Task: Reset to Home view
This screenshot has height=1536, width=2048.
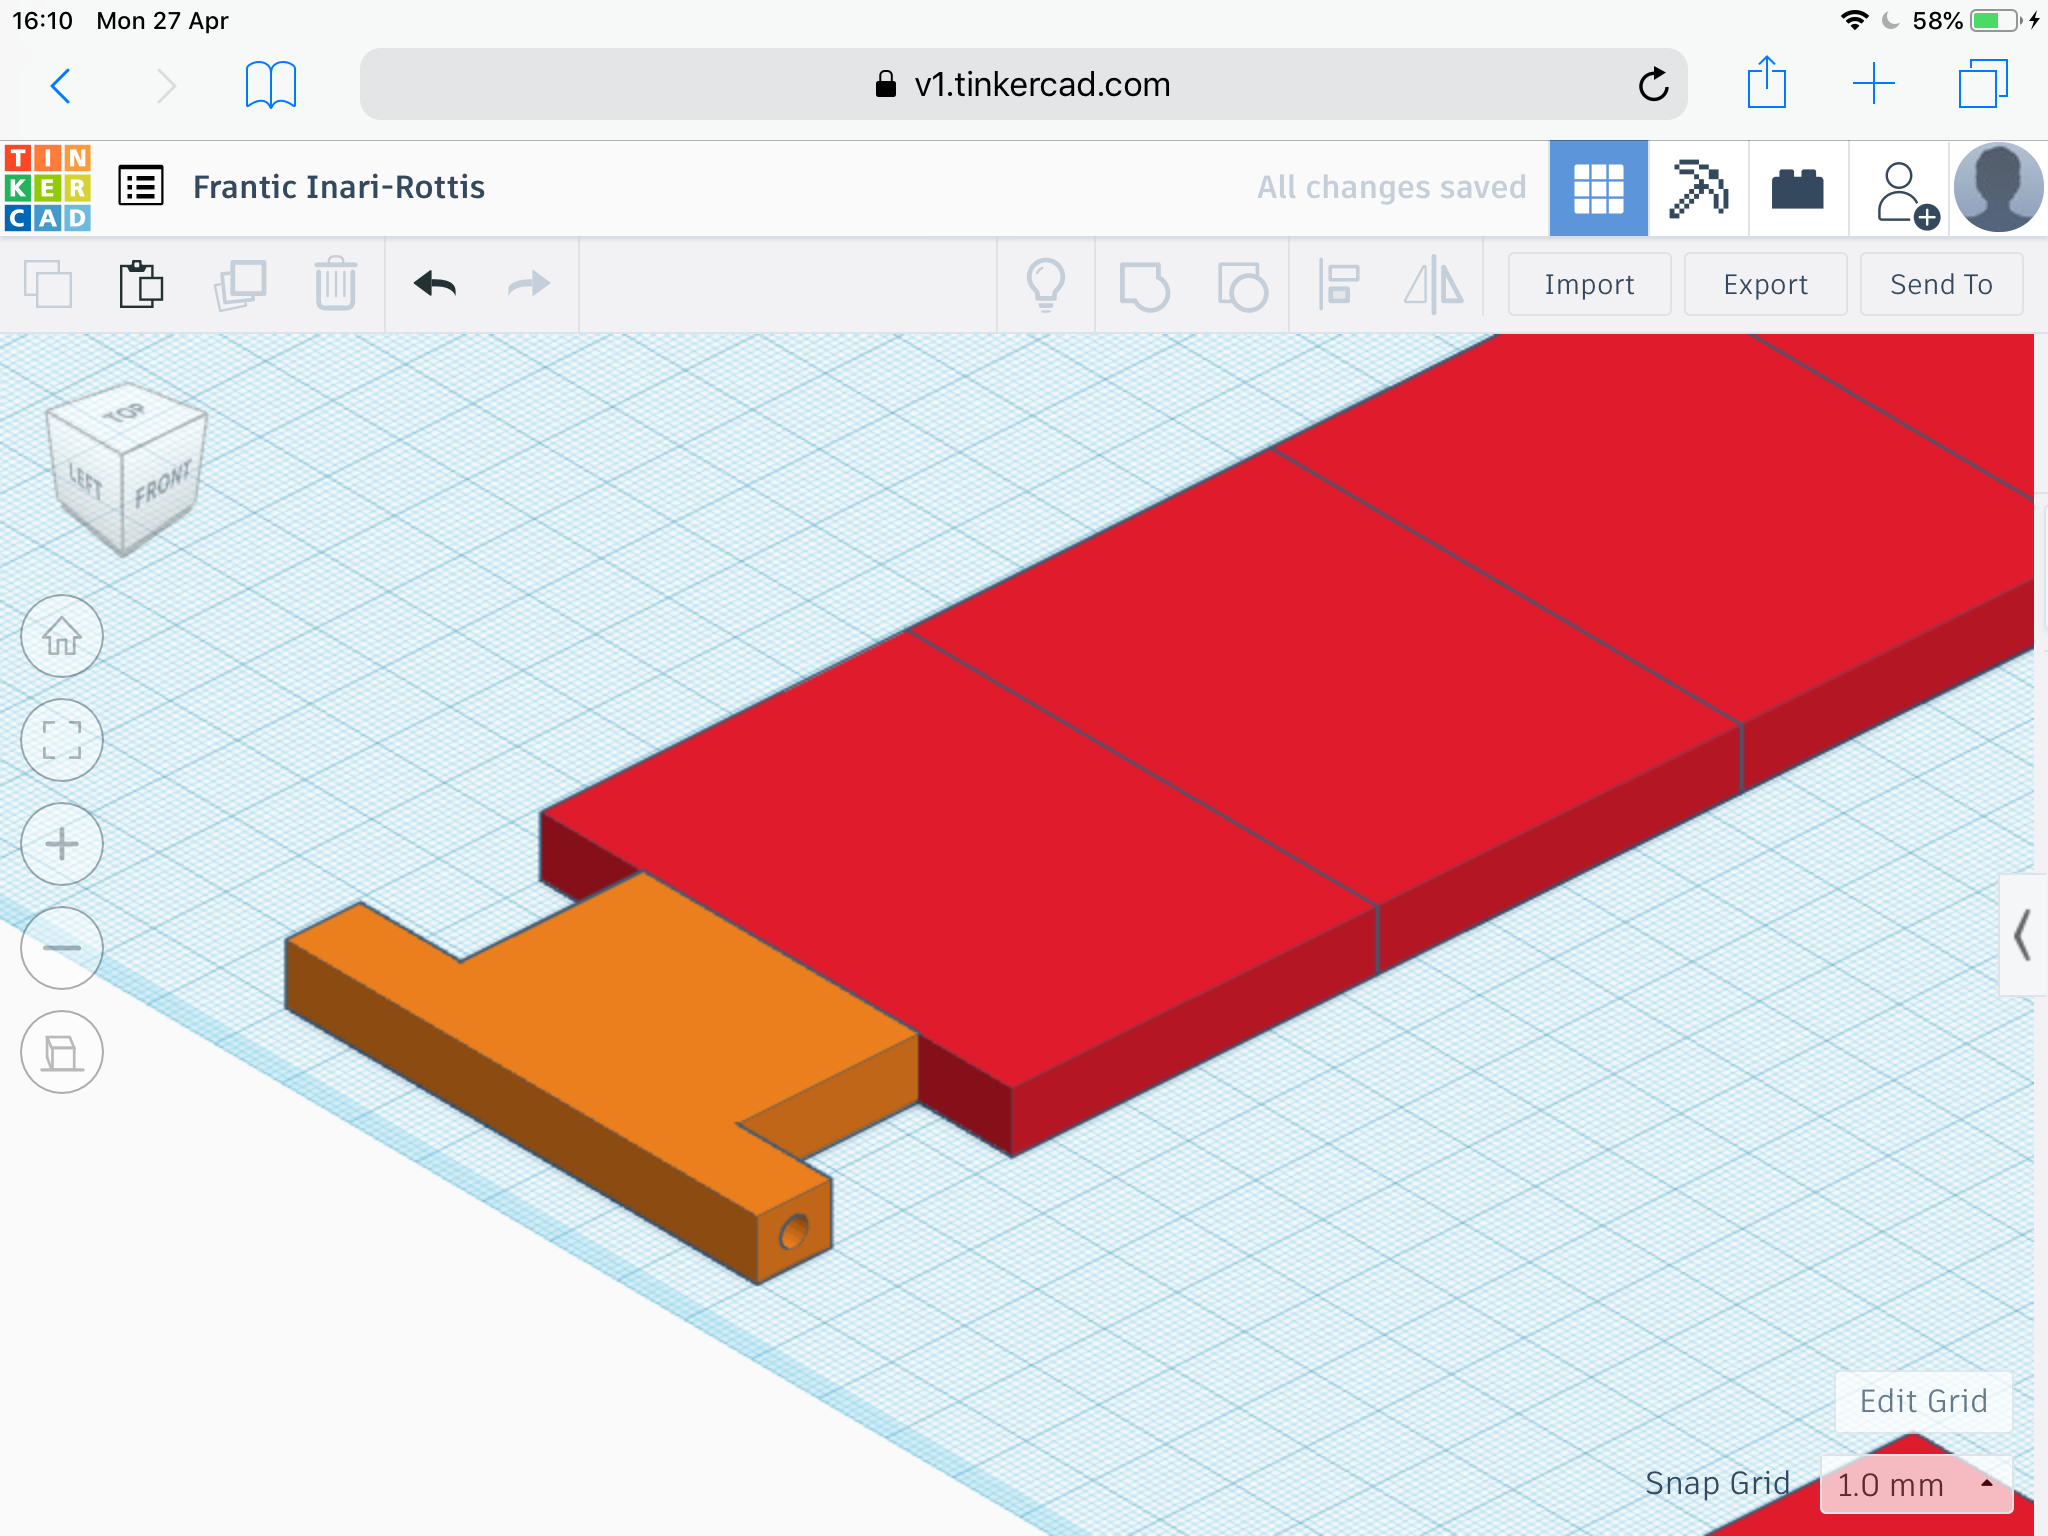Action: click(62, 636)
